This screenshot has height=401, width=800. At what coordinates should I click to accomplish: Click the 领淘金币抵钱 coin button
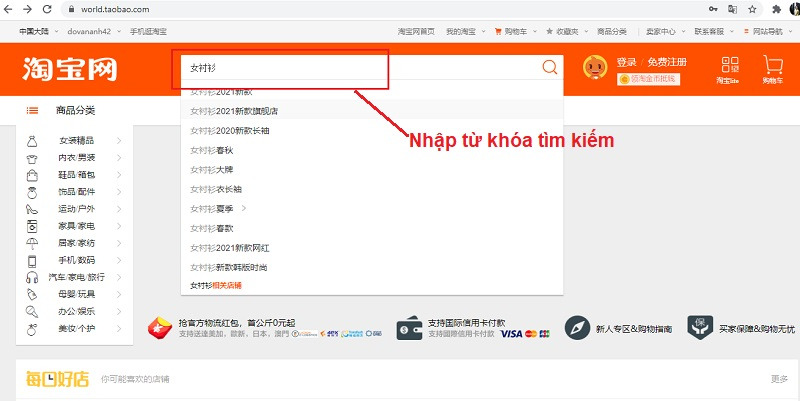pos(648,79)
